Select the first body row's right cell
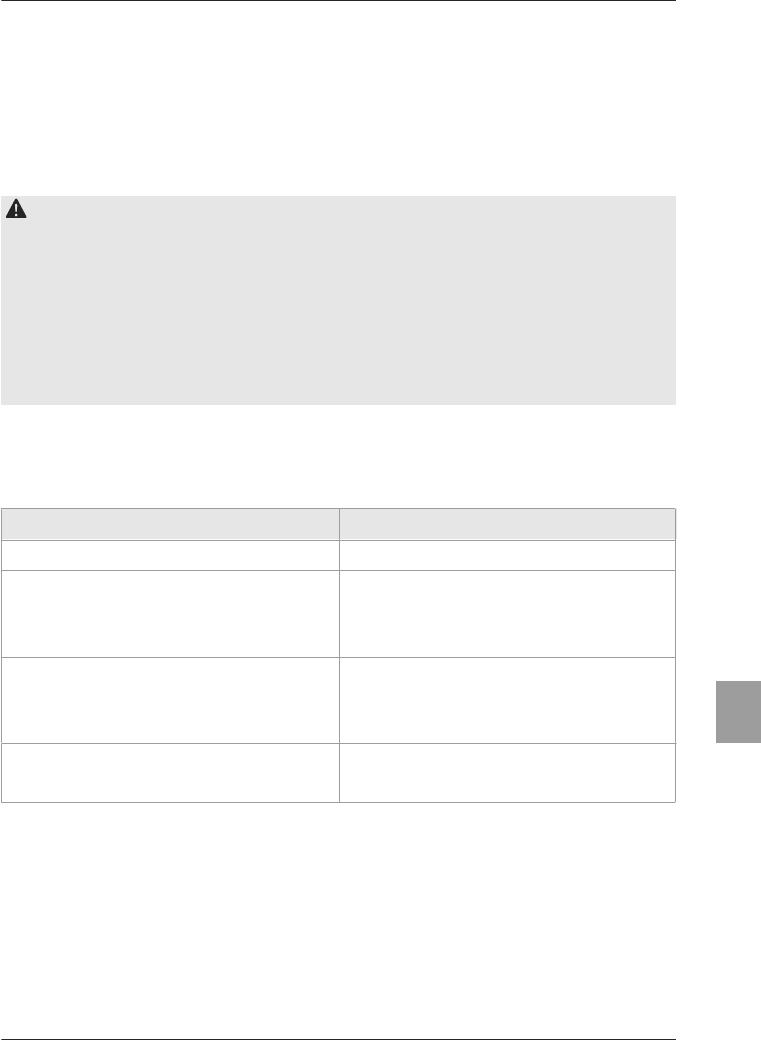Image resolution: width=761 pixels, height=1040 pixels. [508, 555]
